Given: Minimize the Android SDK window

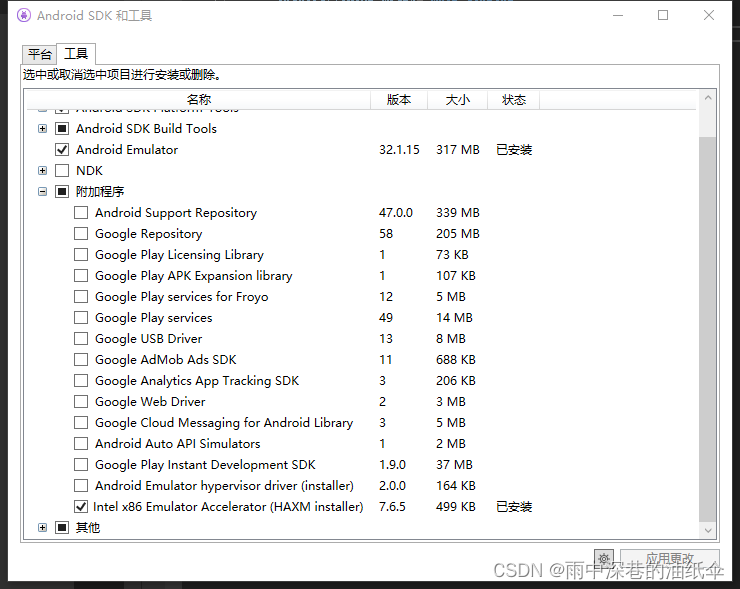Looking at the screenshot, I should coord(618,16).
